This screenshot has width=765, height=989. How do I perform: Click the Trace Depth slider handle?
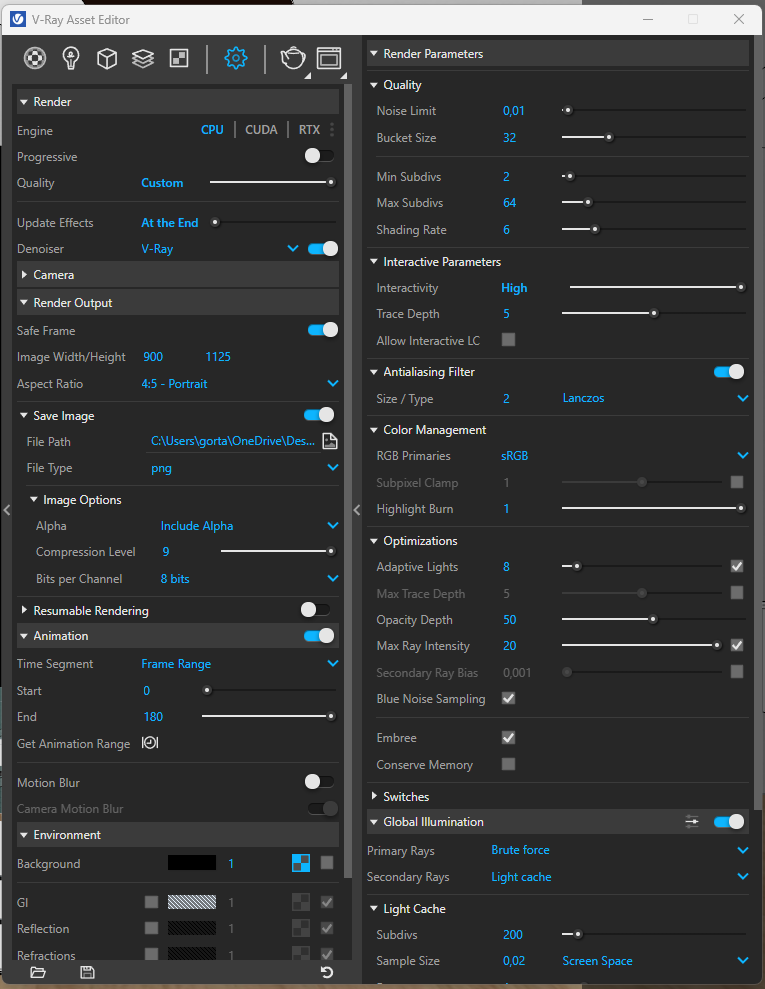point(654,313)
